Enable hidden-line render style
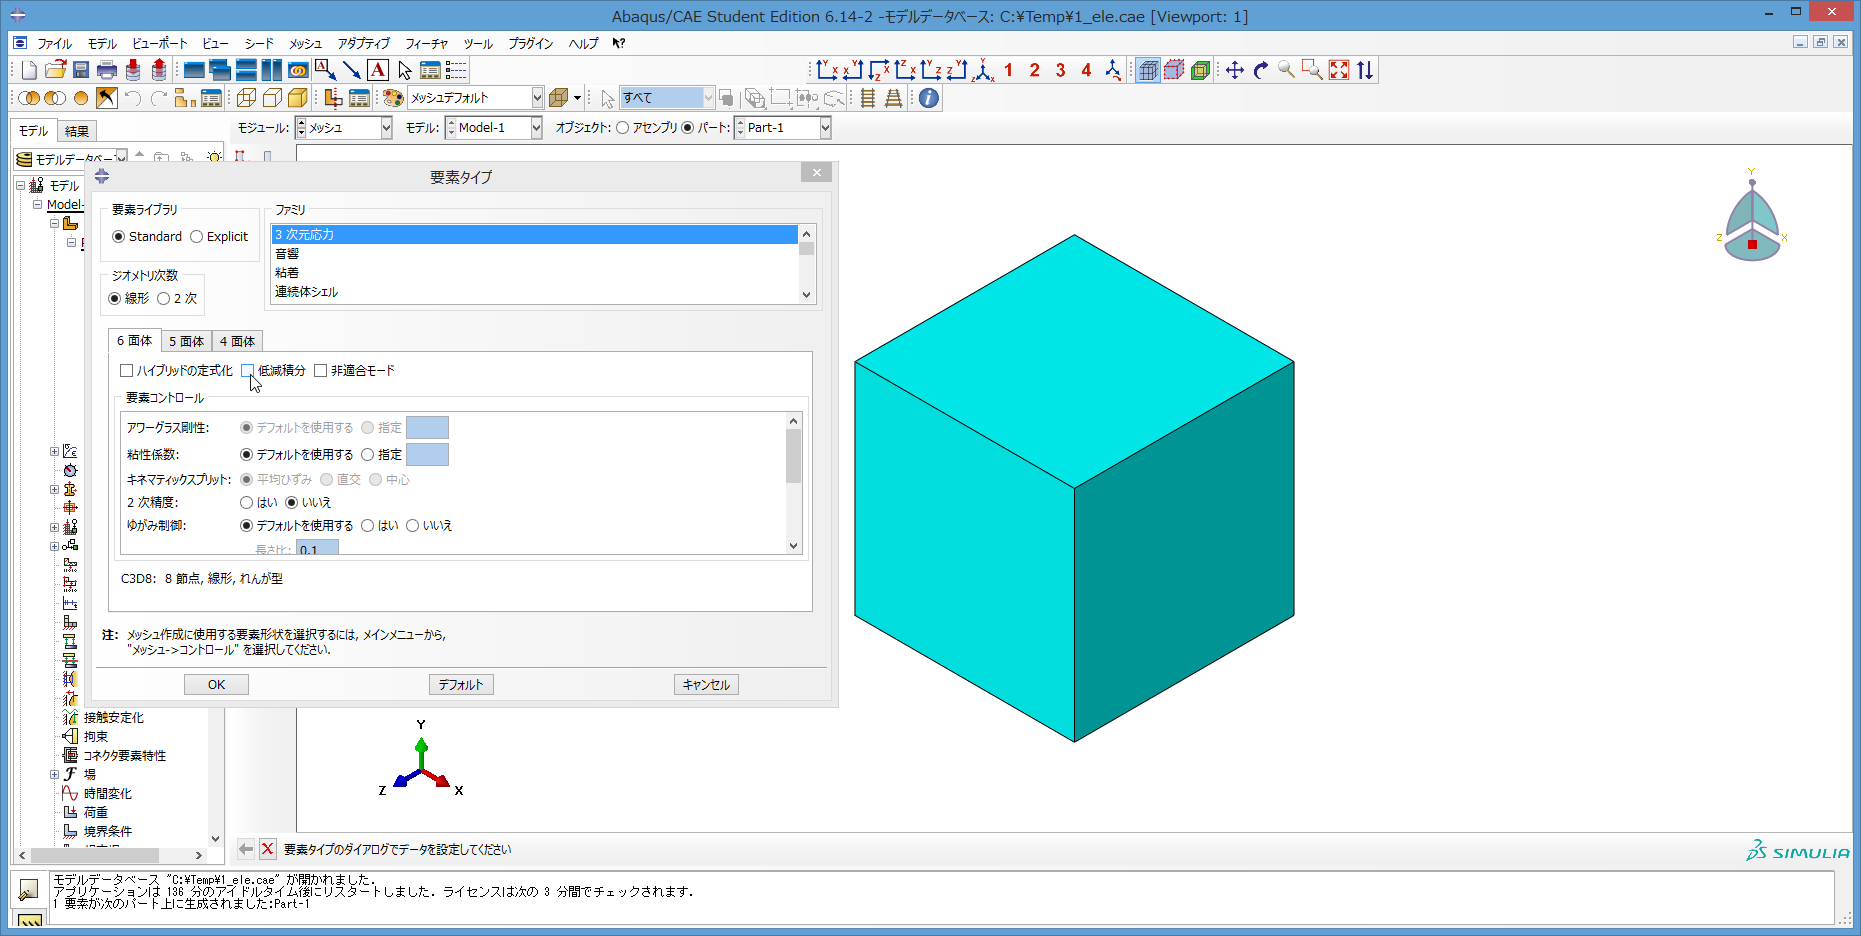Screen dimensions: 1861x936 pos(272,98)
